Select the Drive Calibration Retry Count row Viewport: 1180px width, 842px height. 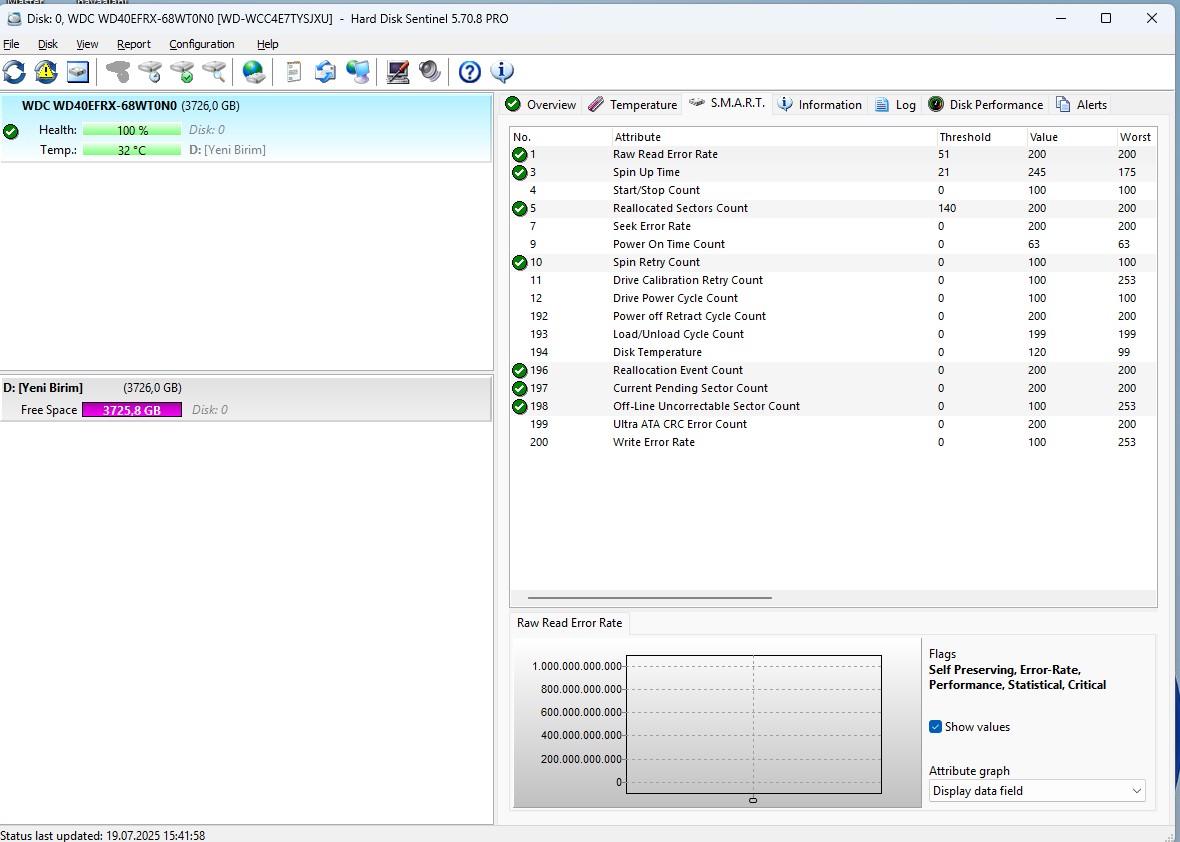(x=833, y=281)
